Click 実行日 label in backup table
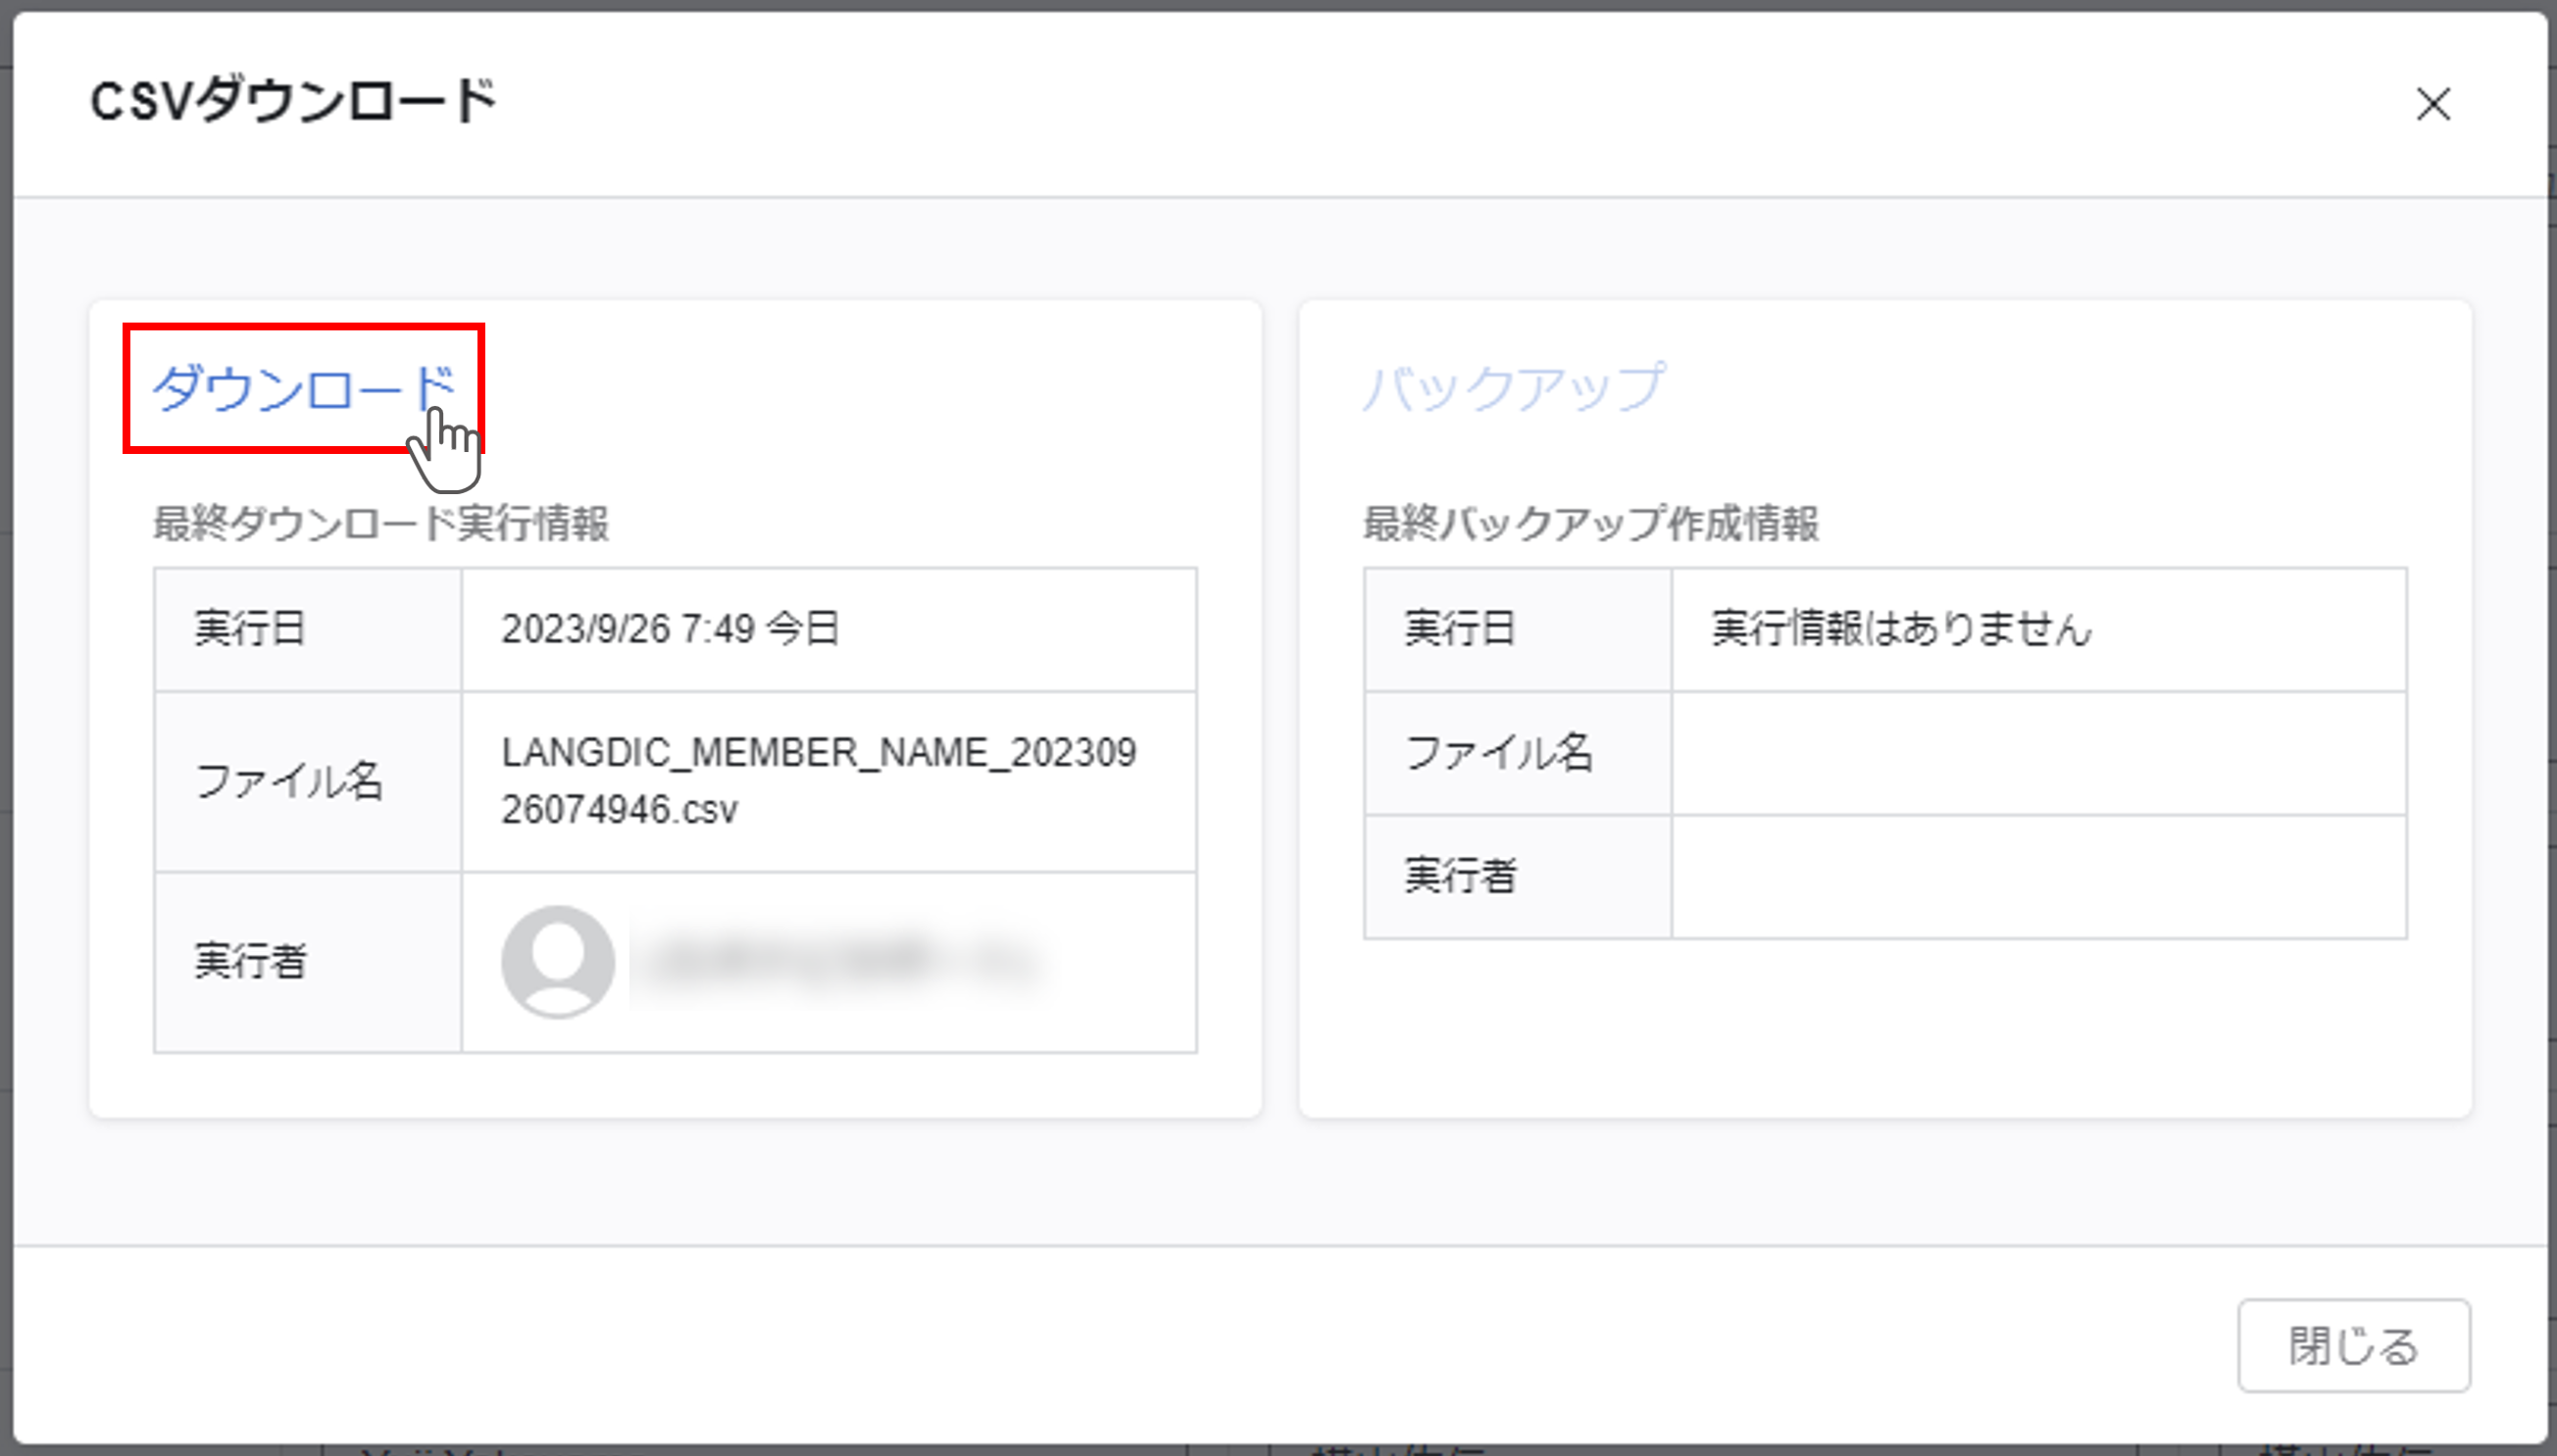 (x=1460, y=629)
